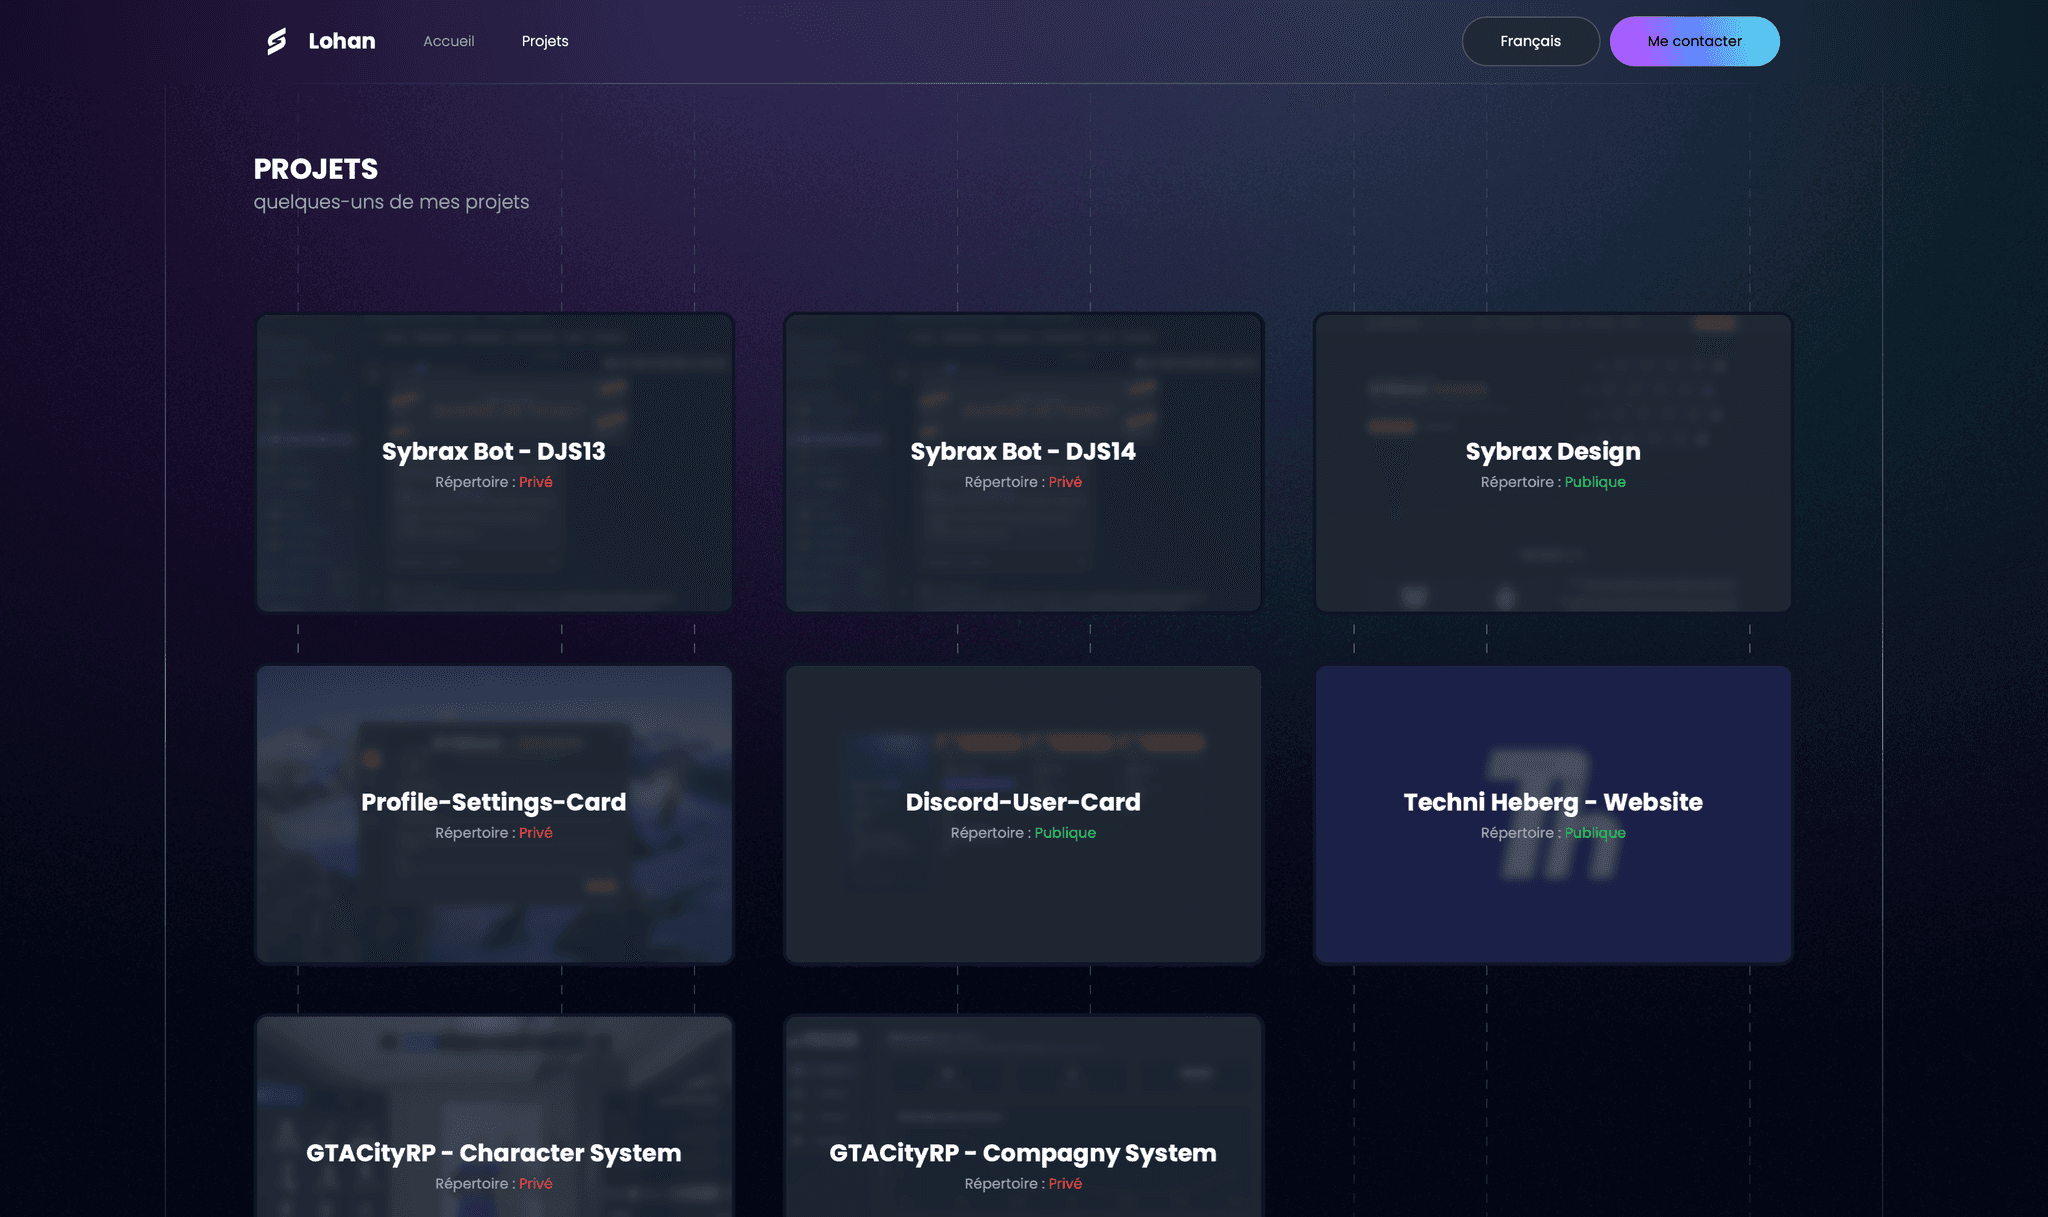Open the Projets nav item
This screenshot has width=2048, height=1217.
[545, 41]
